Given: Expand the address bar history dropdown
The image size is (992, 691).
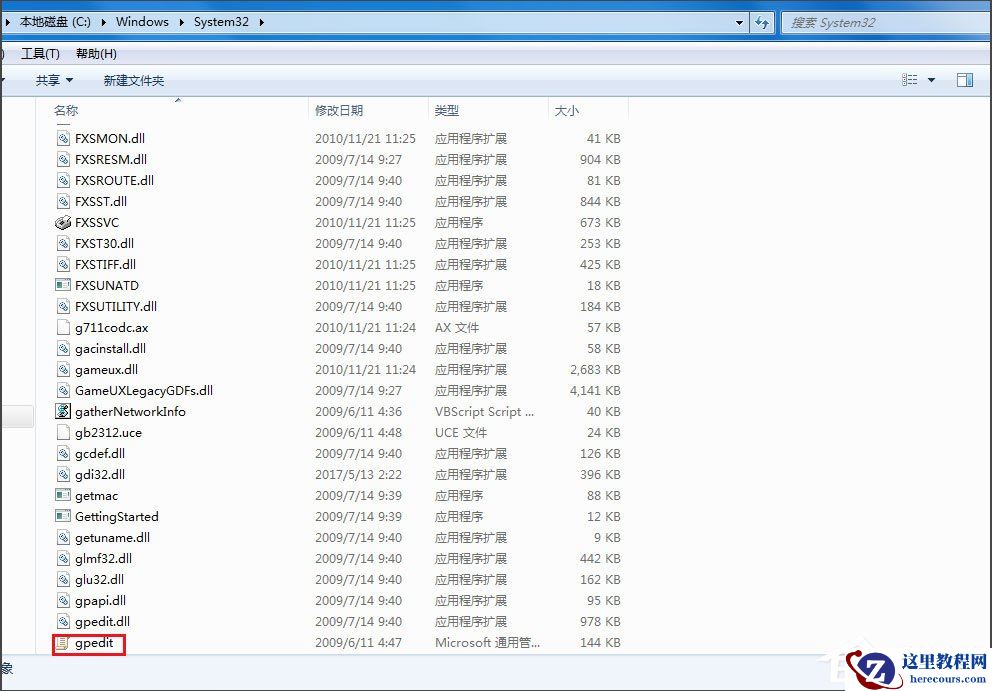Looking at the screenshot, I should pyautogui.click(x=739, y=21).
